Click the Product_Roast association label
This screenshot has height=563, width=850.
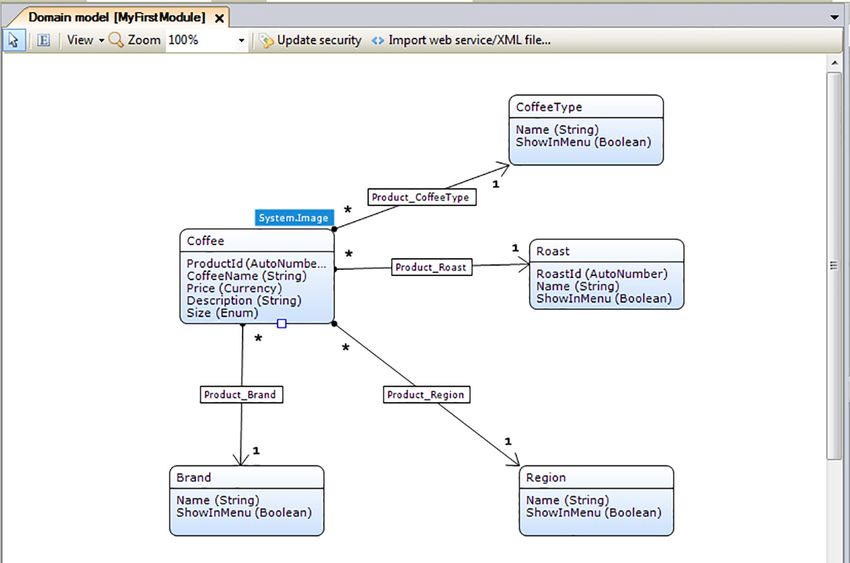coord(431,267)
